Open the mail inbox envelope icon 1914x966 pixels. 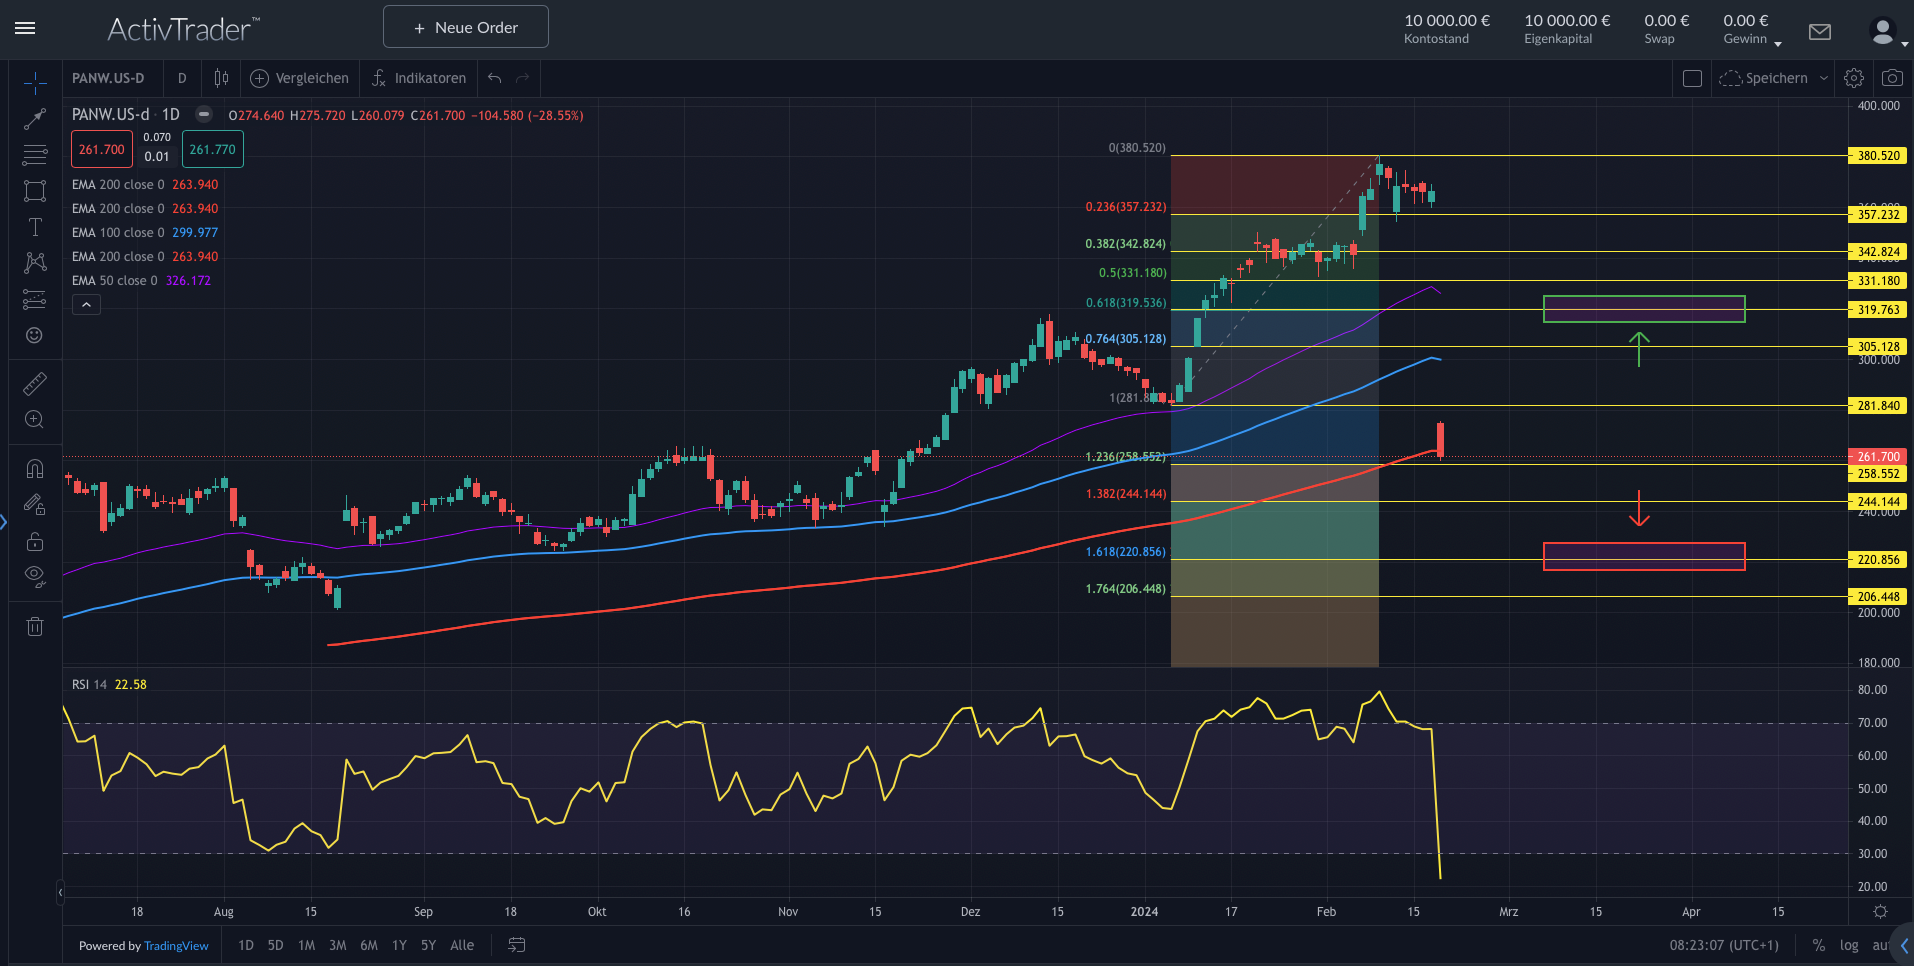pos(1820,32)
